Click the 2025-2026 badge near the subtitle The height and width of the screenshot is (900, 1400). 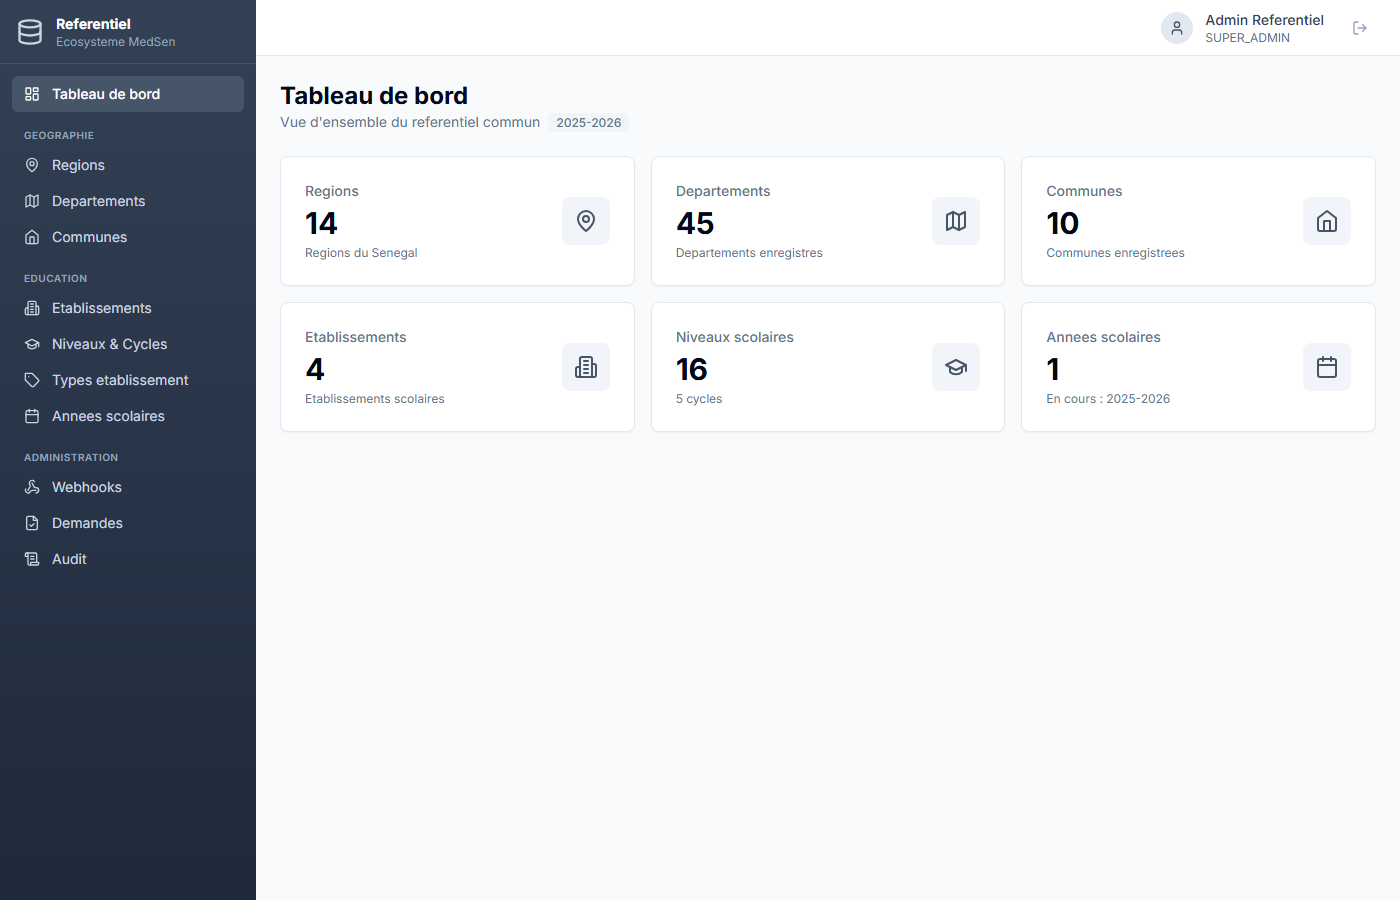[x=588, y=122]
